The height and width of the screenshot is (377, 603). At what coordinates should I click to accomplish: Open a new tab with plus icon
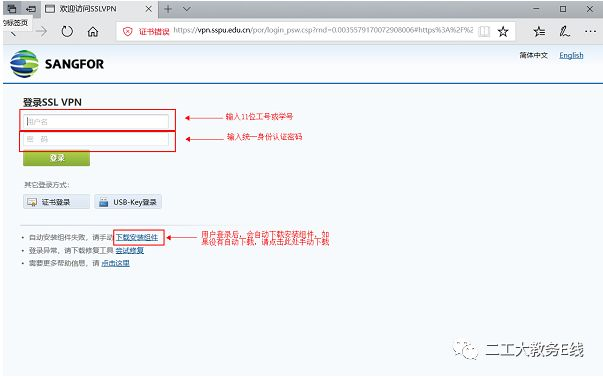[x=168, y=9]
